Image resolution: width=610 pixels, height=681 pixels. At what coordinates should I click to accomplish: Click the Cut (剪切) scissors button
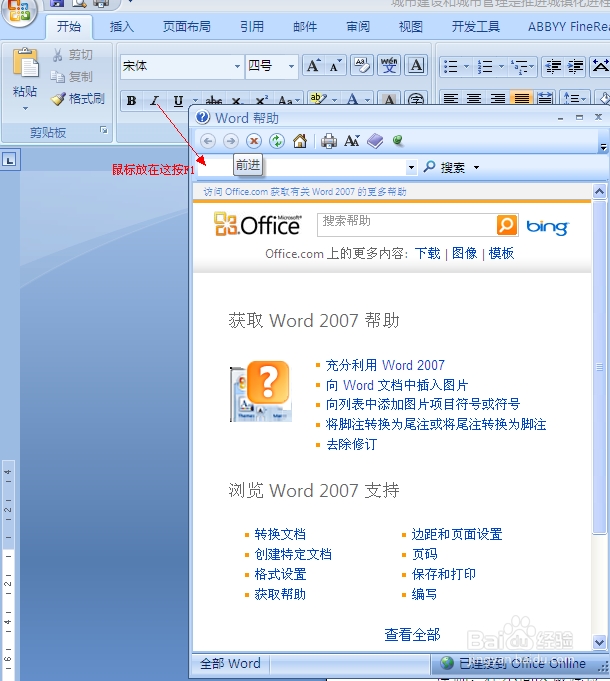point(72,55)
